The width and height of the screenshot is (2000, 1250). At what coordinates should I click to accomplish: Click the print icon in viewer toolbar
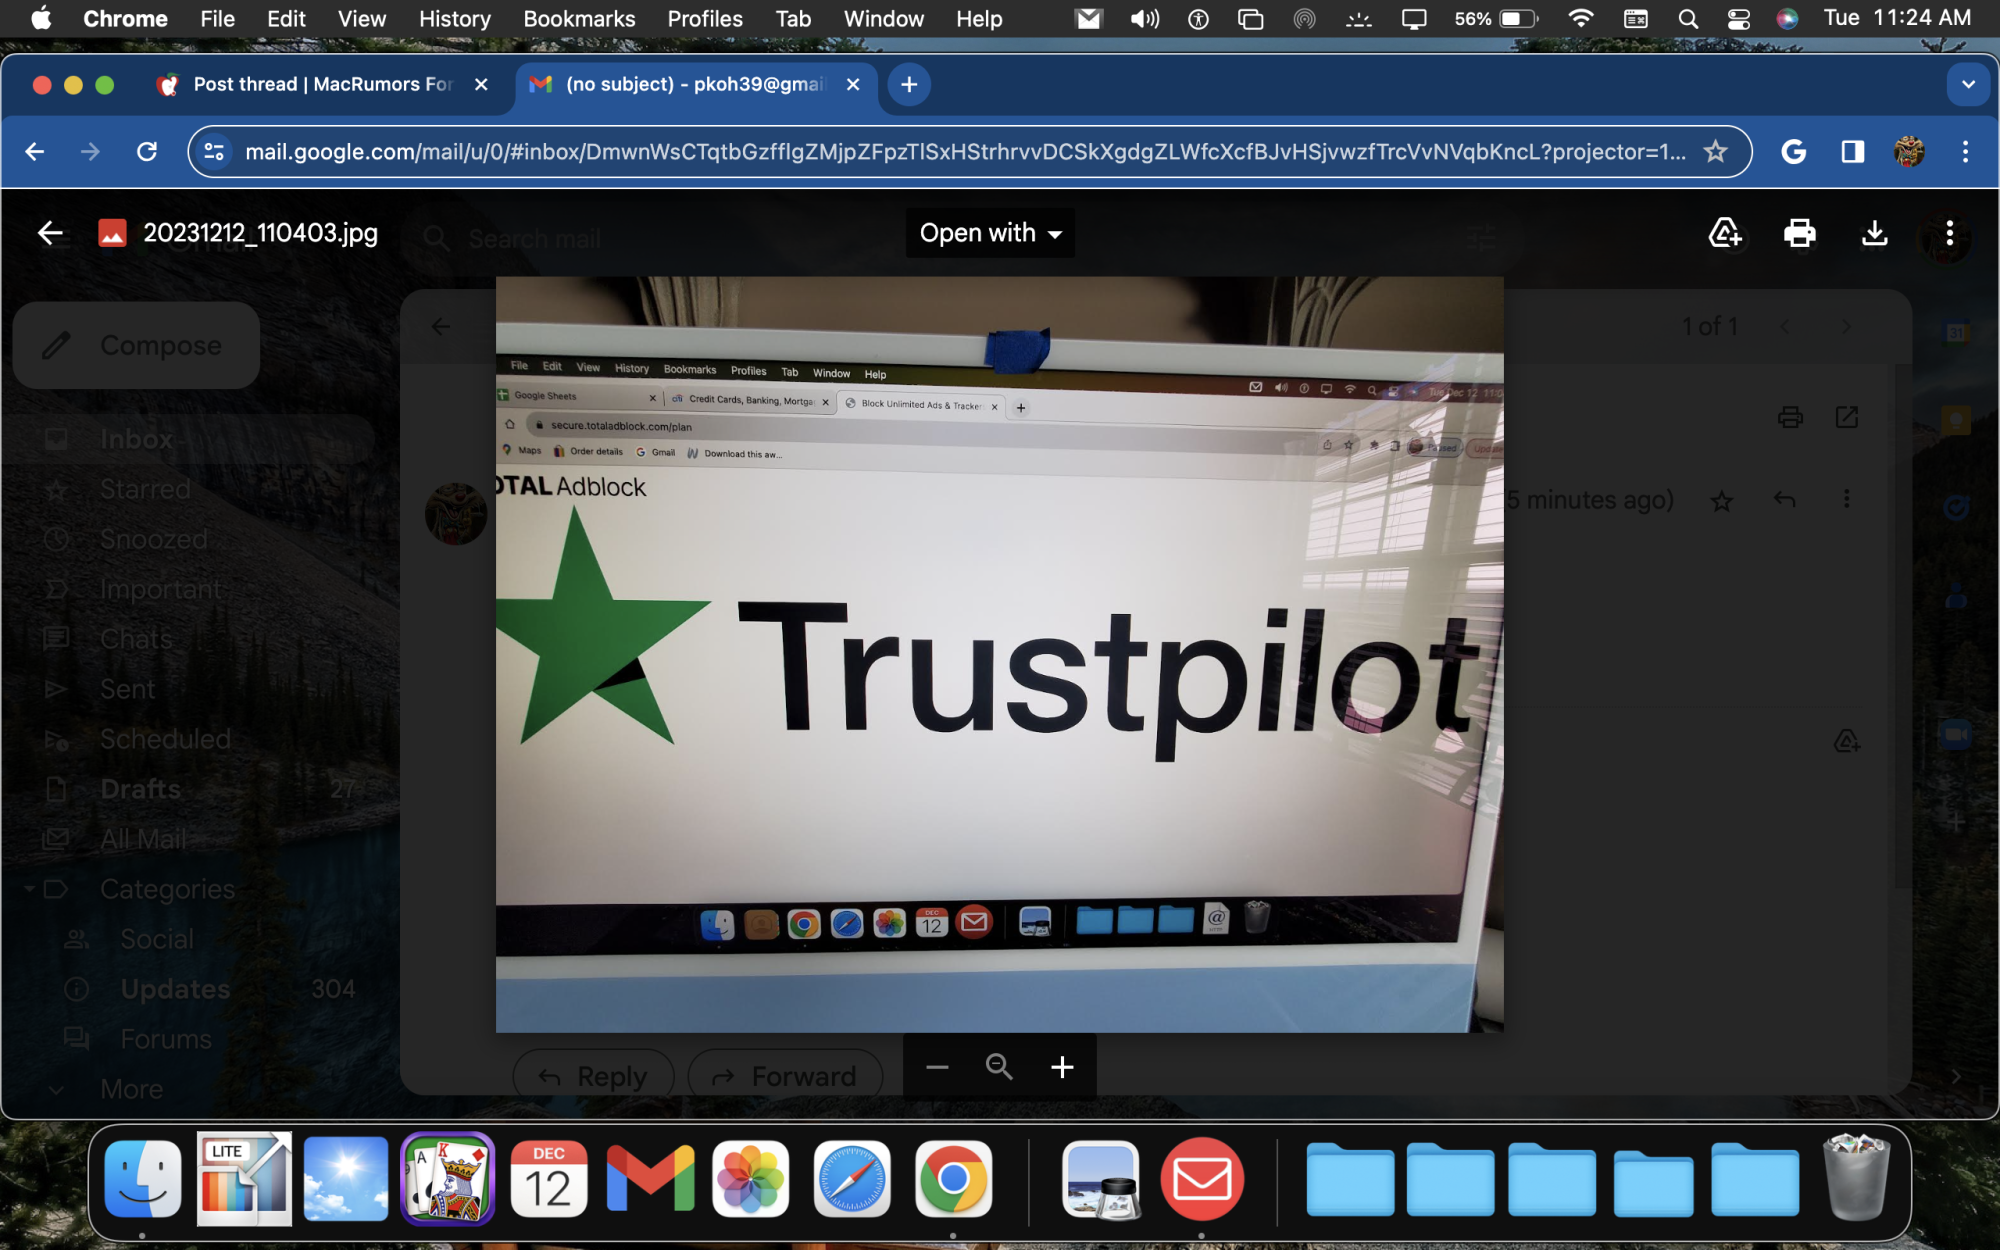click(x=1799, y=233)
